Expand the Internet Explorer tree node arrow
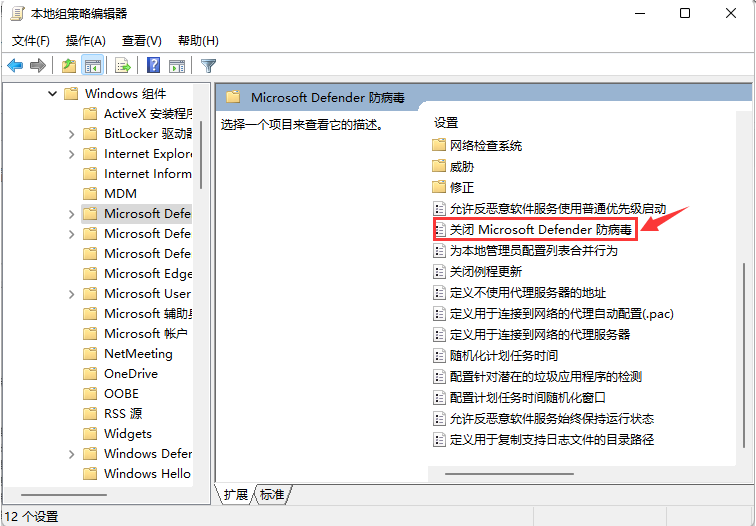This screenshot has height=526, width=756. (72, 154)
